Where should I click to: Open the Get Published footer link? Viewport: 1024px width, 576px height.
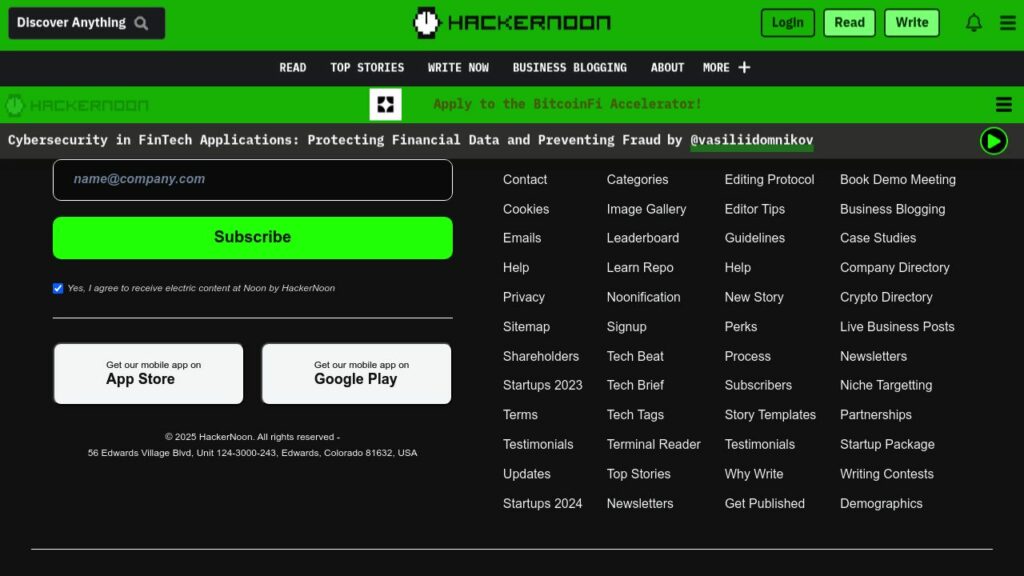(764, 504)
